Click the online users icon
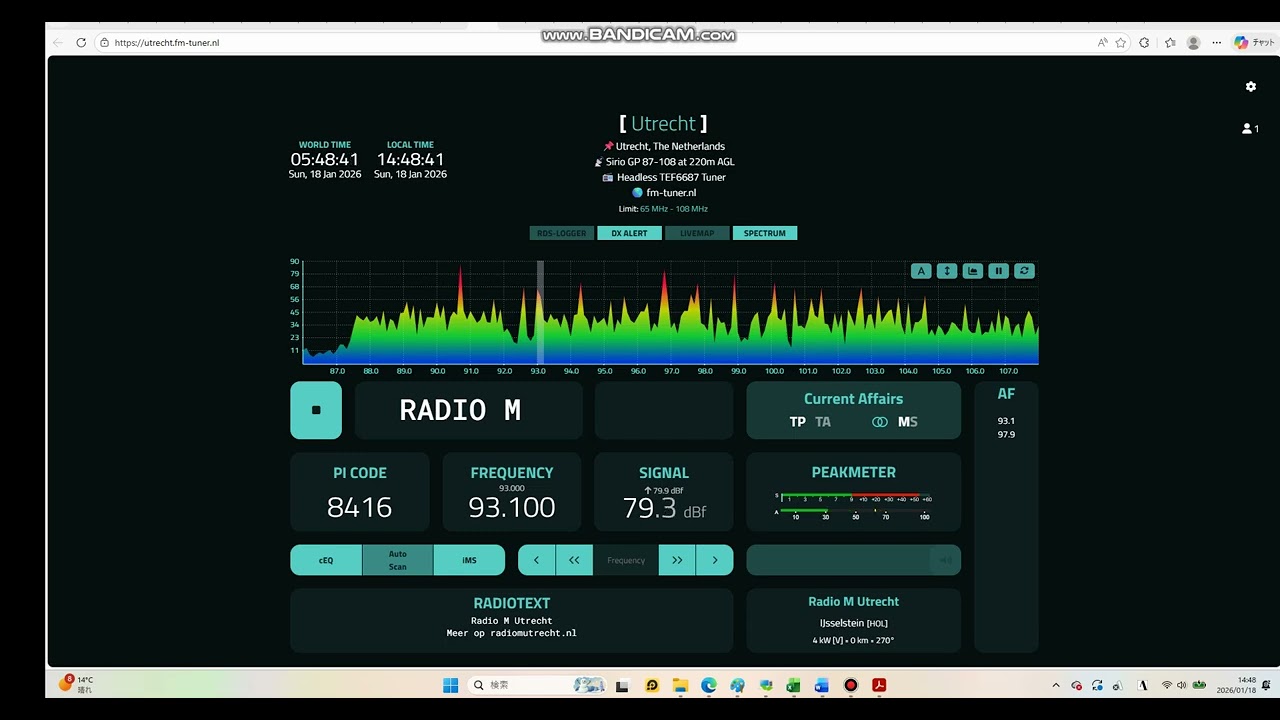The image size is (1280, 720). [x=1250, y=128]
